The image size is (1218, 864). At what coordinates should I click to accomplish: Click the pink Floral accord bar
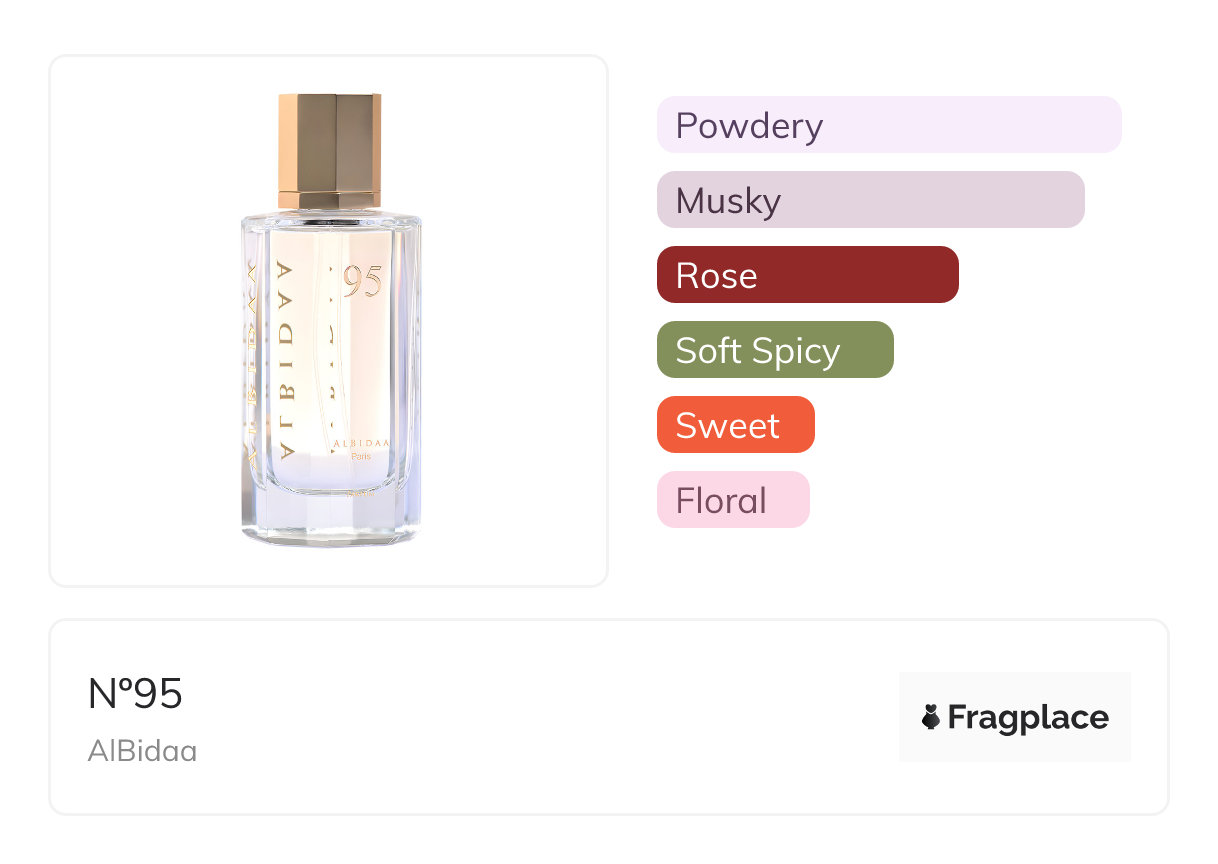tap(732, 500)
